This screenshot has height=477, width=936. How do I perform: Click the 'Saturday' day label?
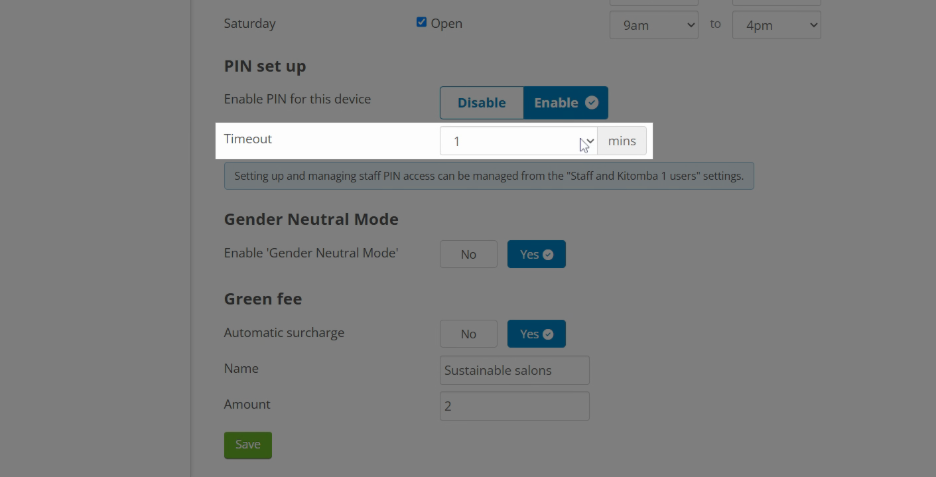[250, 24]
